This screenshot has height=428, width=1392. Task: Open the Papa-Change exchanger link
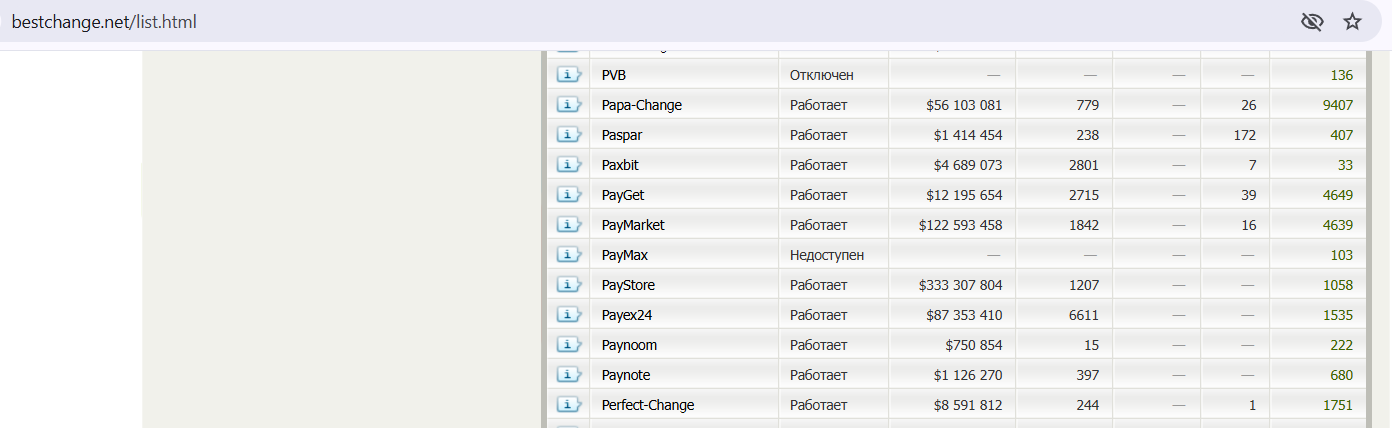pyautogui.click(x=642, y=105)
